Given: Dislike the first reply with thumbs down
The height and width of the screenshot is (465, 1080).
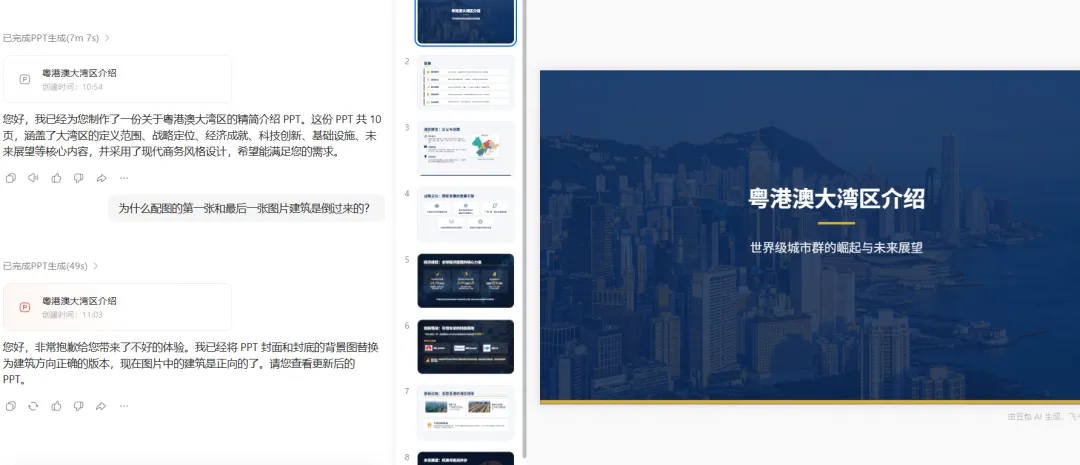Looking at the screenshot, I should click(79, 178).
